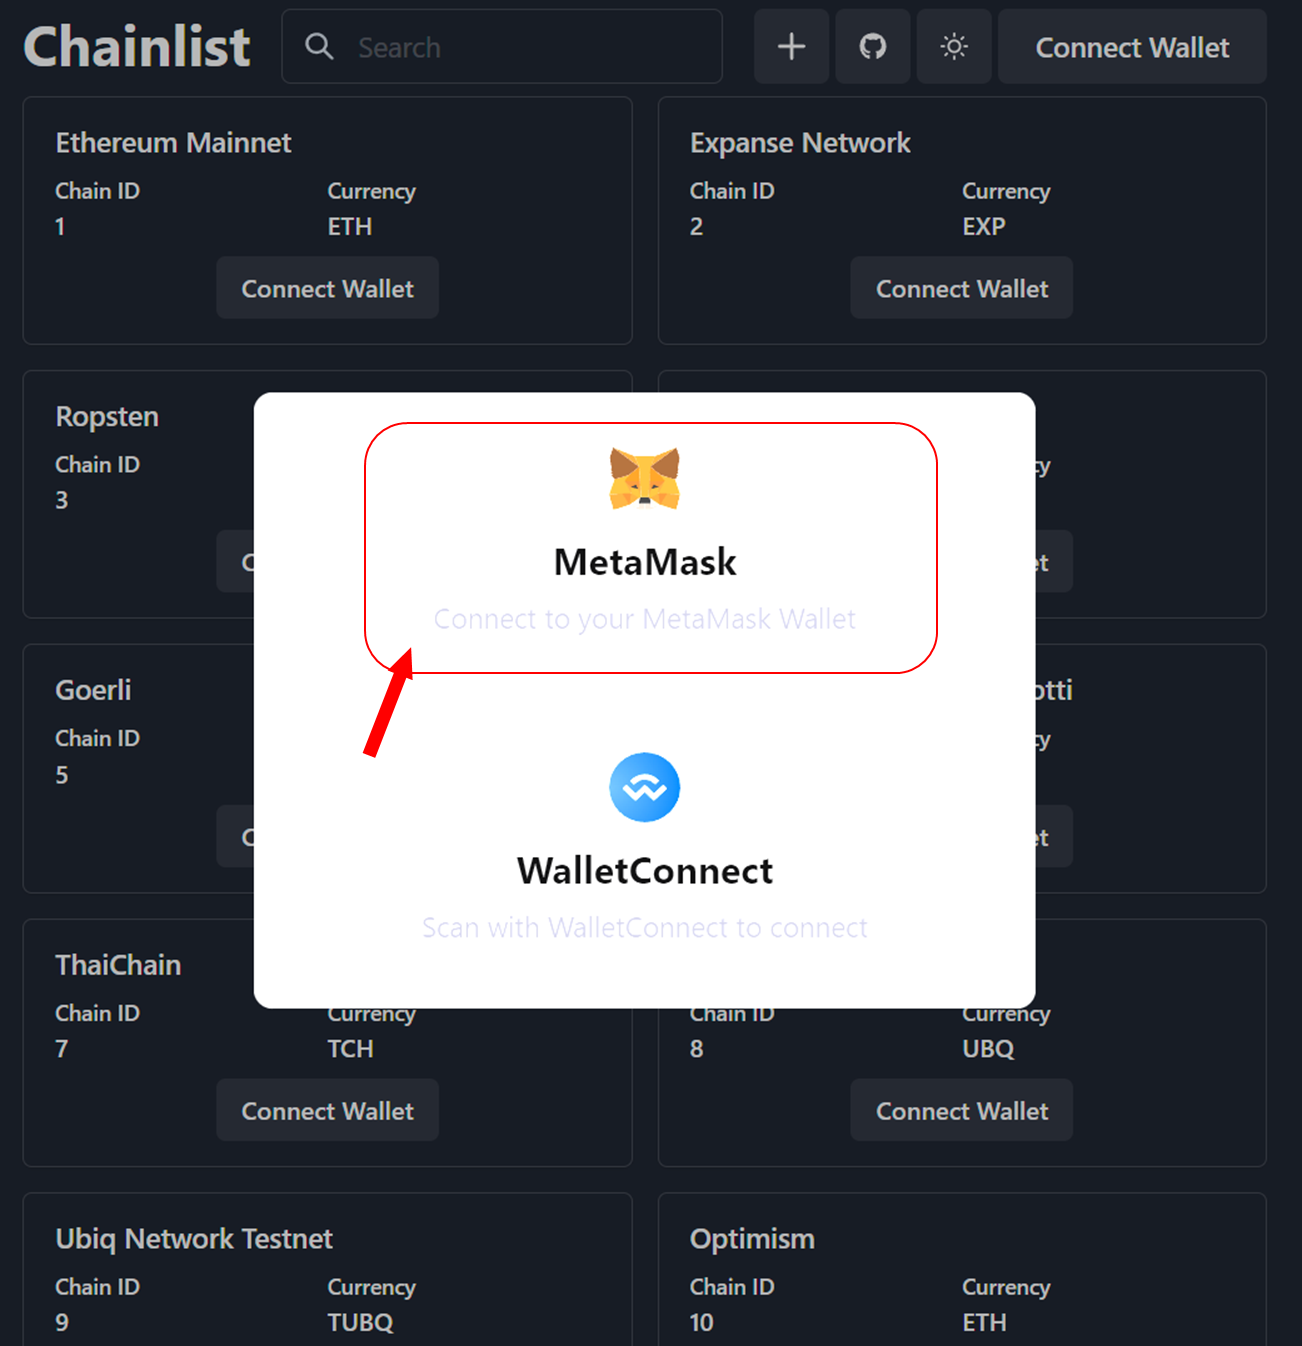
Task: Click 'Scan with WalletConnect to connect' text
Action: (x=645, y=928)
